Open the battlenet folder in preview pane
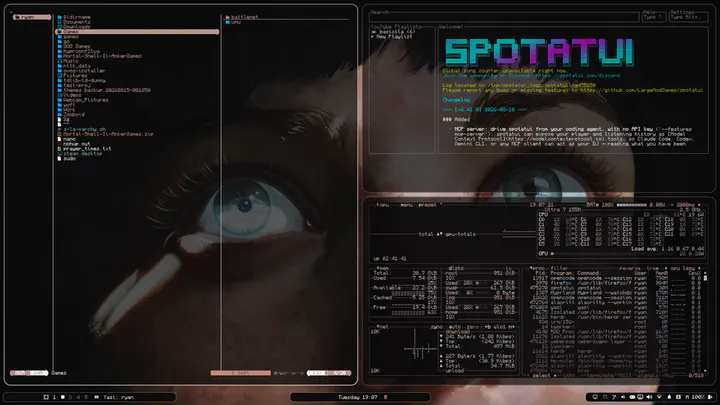This screenshot has height=405, width=720. pos(244,17)
